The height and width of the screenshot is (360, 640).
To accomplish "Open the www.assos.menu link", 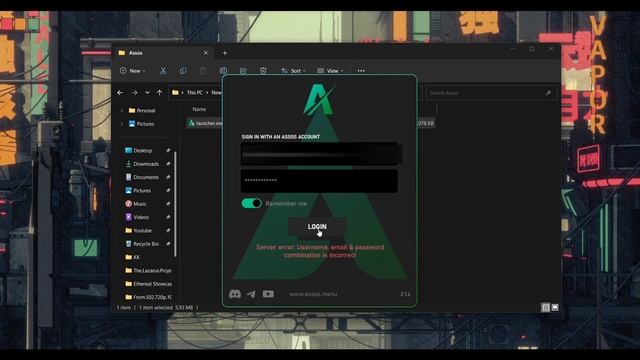I will (x=313, y=294).
